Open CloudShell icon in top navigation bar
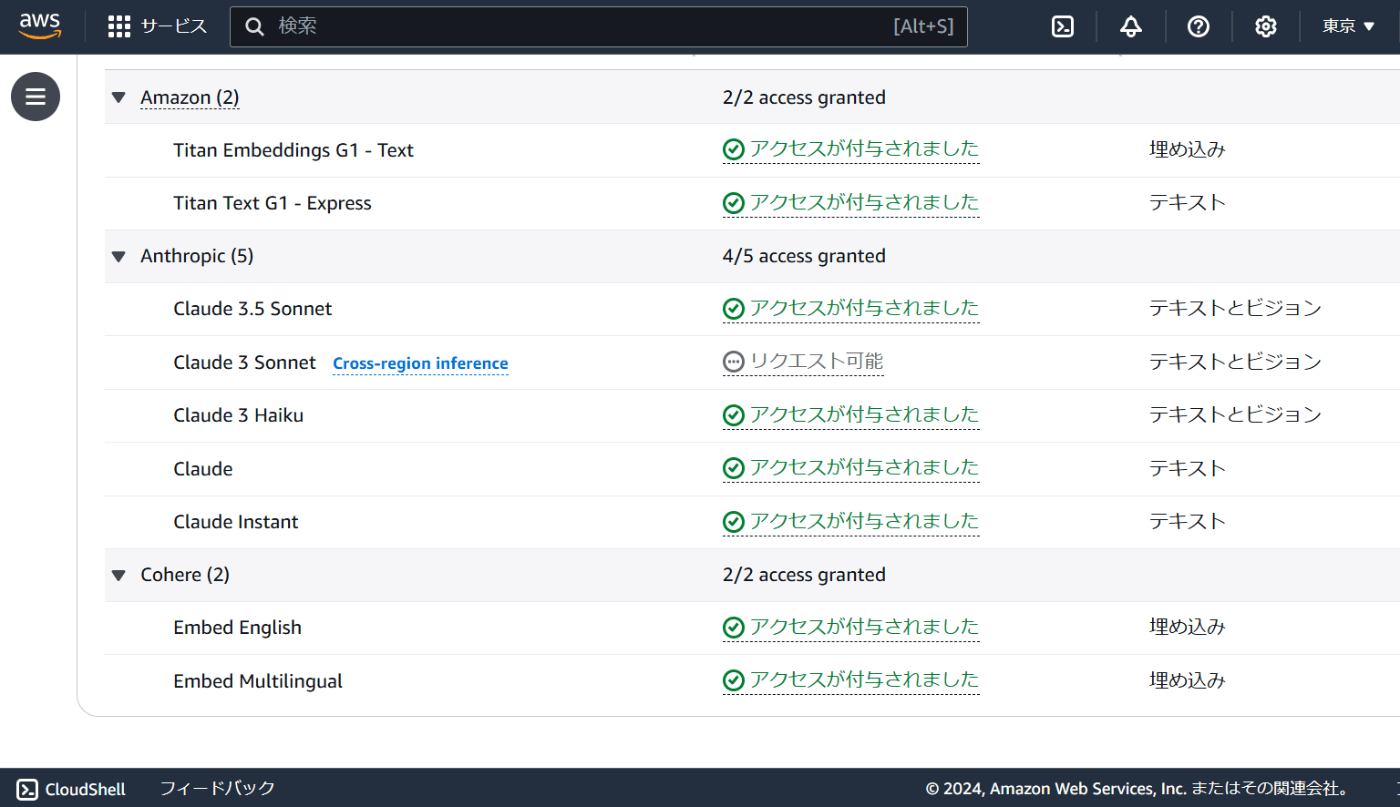Viewport: 1400px width, 807px height. pos(1063,27)
